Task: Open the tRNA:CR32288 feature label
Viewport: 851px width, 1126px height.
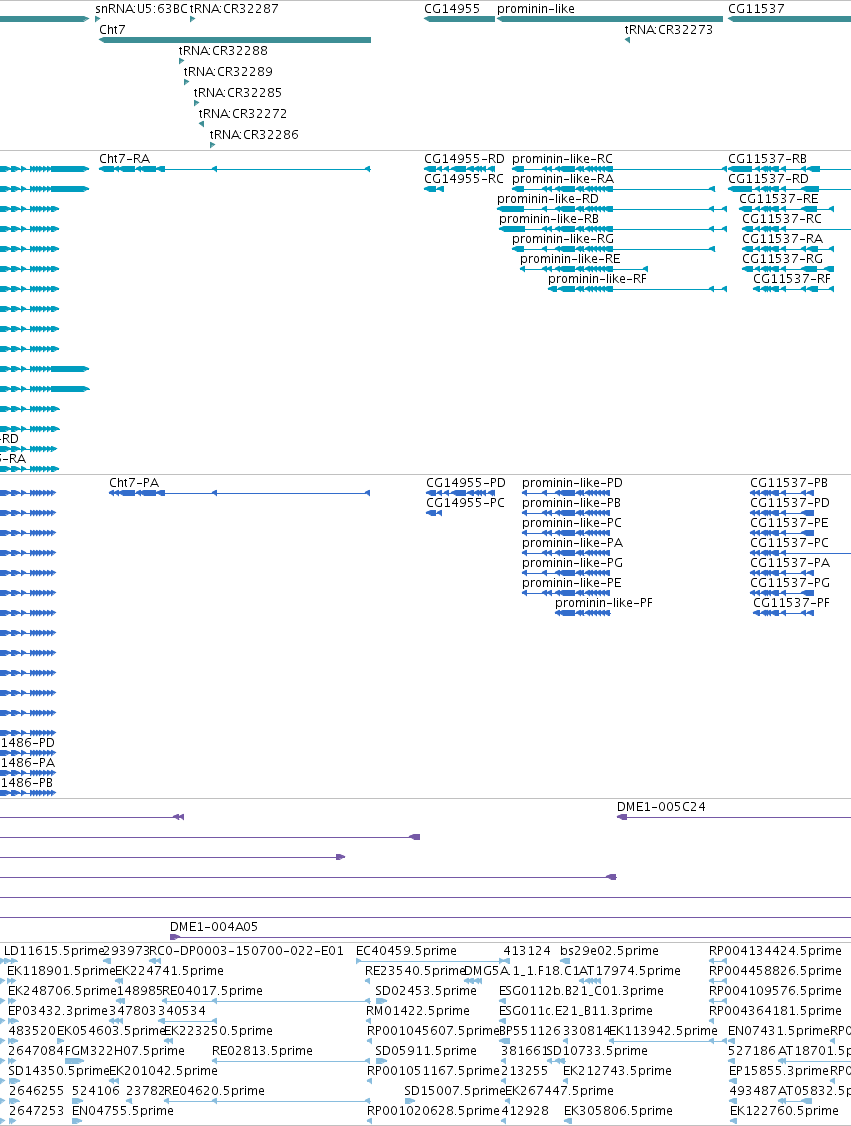Action: (223, 50)
